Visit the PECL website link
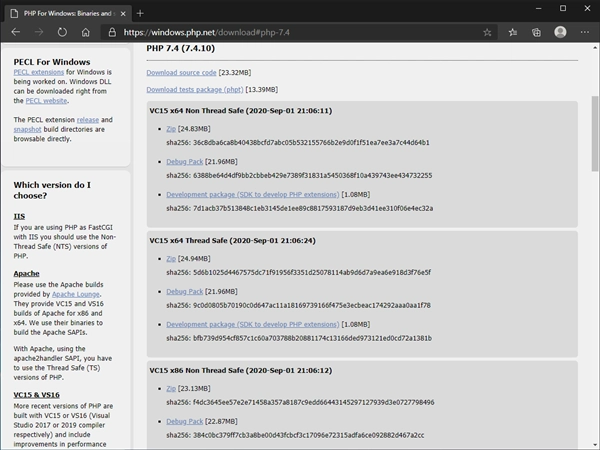 click(x=46, y=101)
